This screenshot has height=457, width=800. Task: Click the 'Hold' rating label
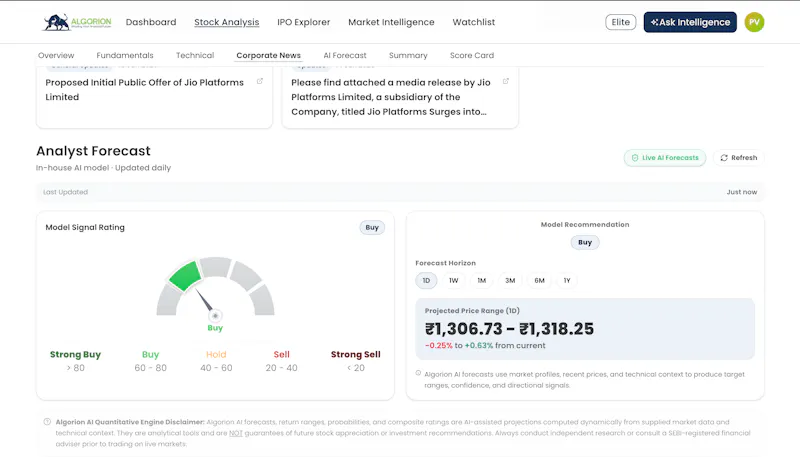[x=216, y=354]
